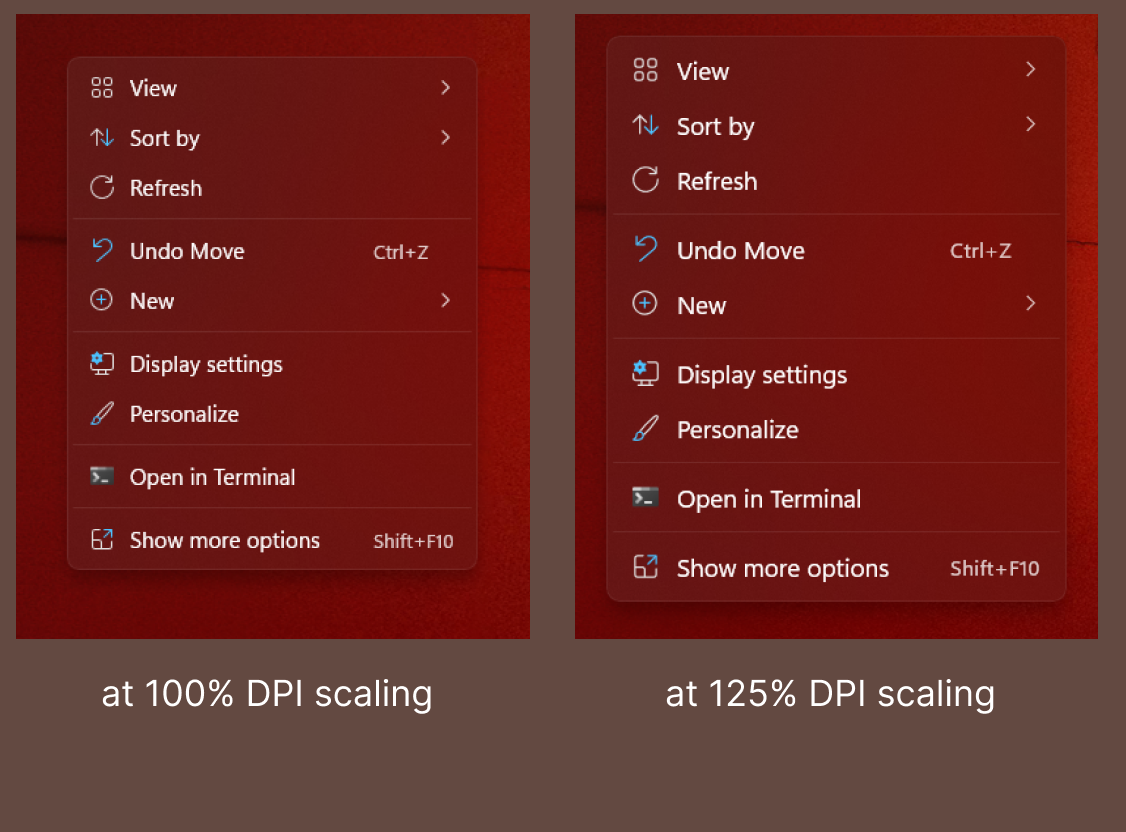Choose the Personalize label in the 125% scaling menu
1126x832 pixels.
(737, 430)
